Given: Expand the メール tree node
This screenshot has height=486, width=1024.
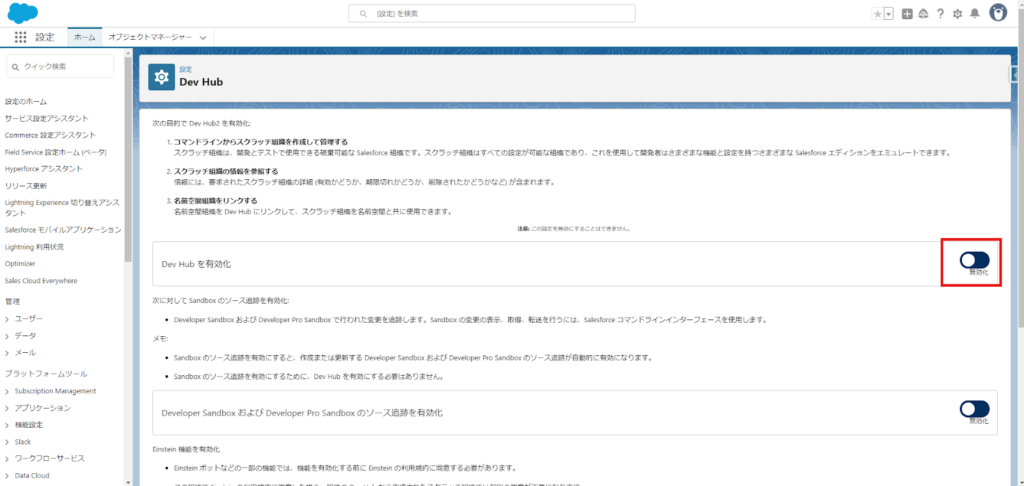Looking at the screenshot, I should pos(7,353).
